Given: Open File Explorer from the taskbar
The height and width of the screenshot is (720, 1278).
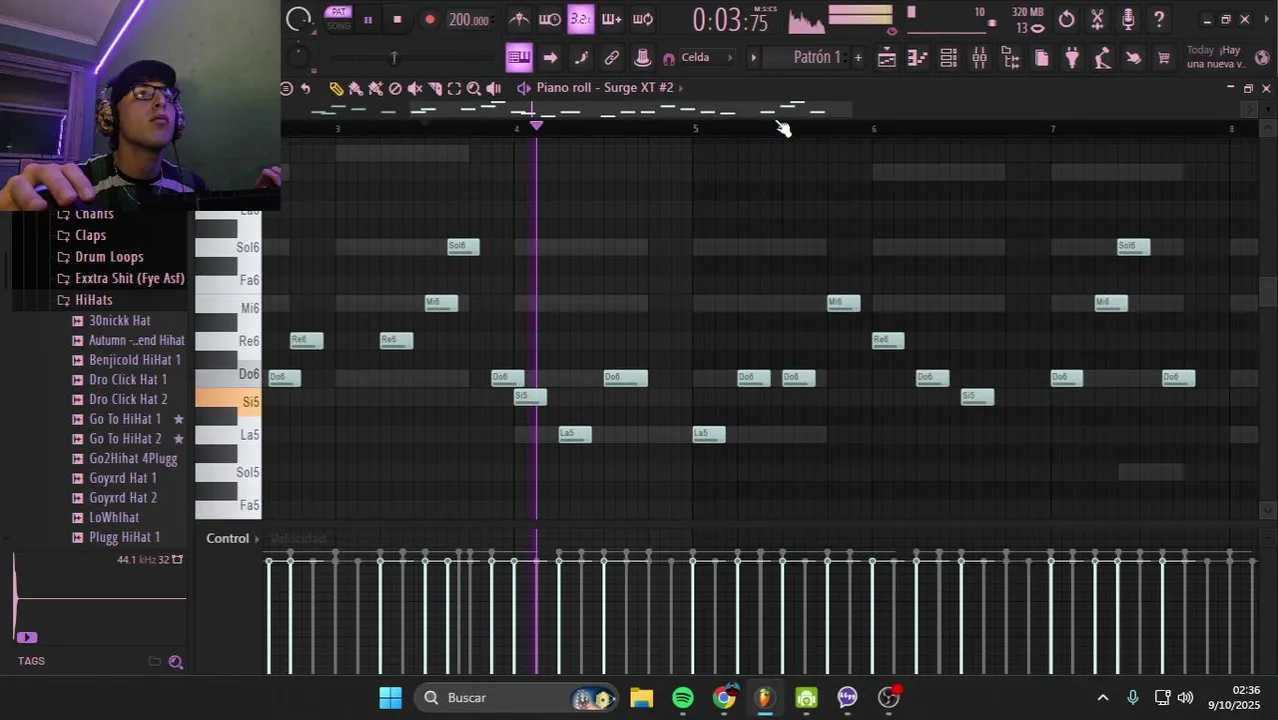Looking at the screenshot, I should 642,697.
